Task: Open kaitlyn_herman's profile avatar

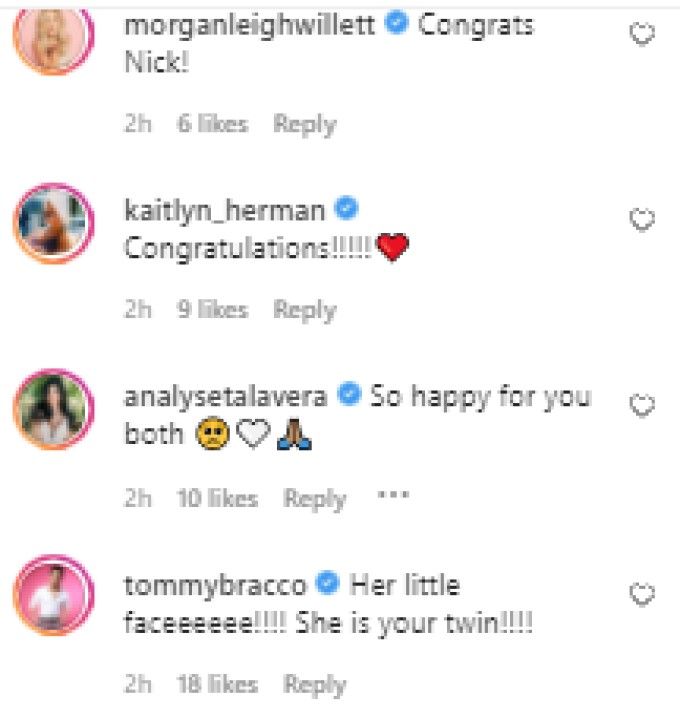Action: 54,223
